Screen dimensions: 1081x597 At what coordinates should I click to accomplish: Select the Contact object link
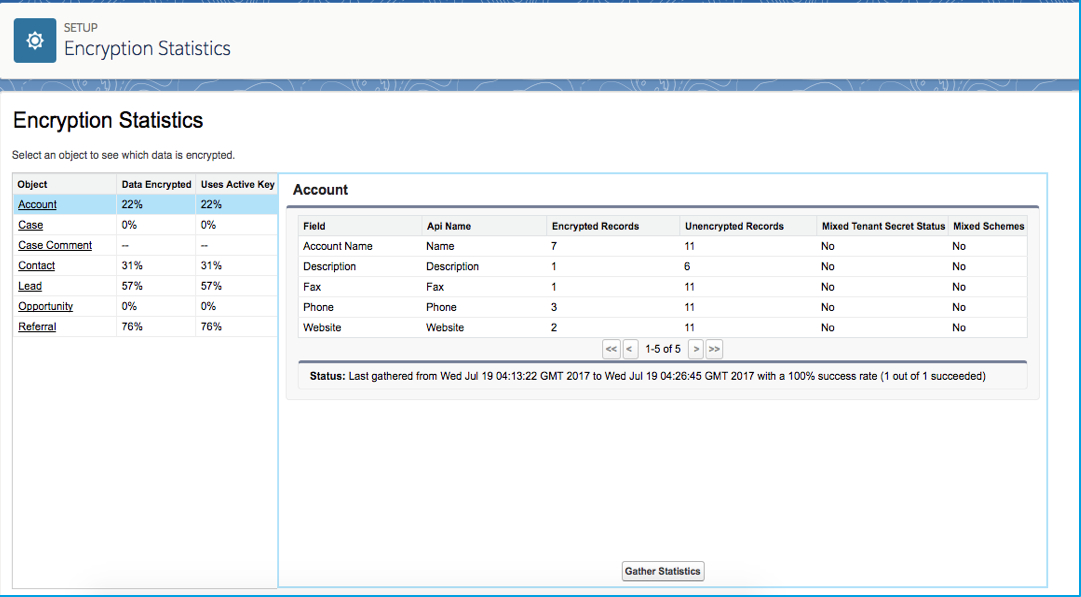click(37, 265)
